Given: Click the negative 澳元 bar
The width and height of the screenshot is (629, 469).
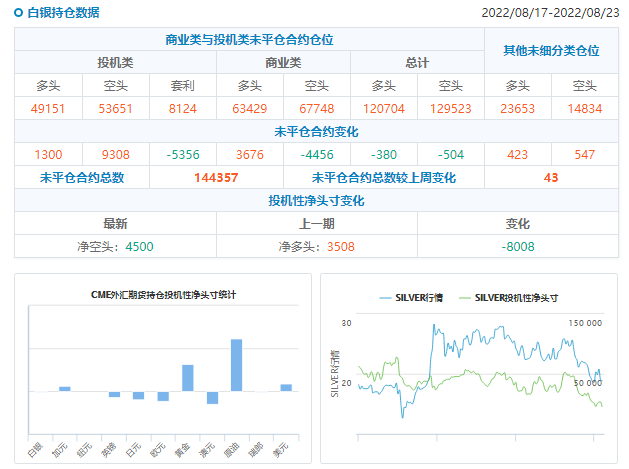Looking at the screenshot, I should tap(212, 397).
